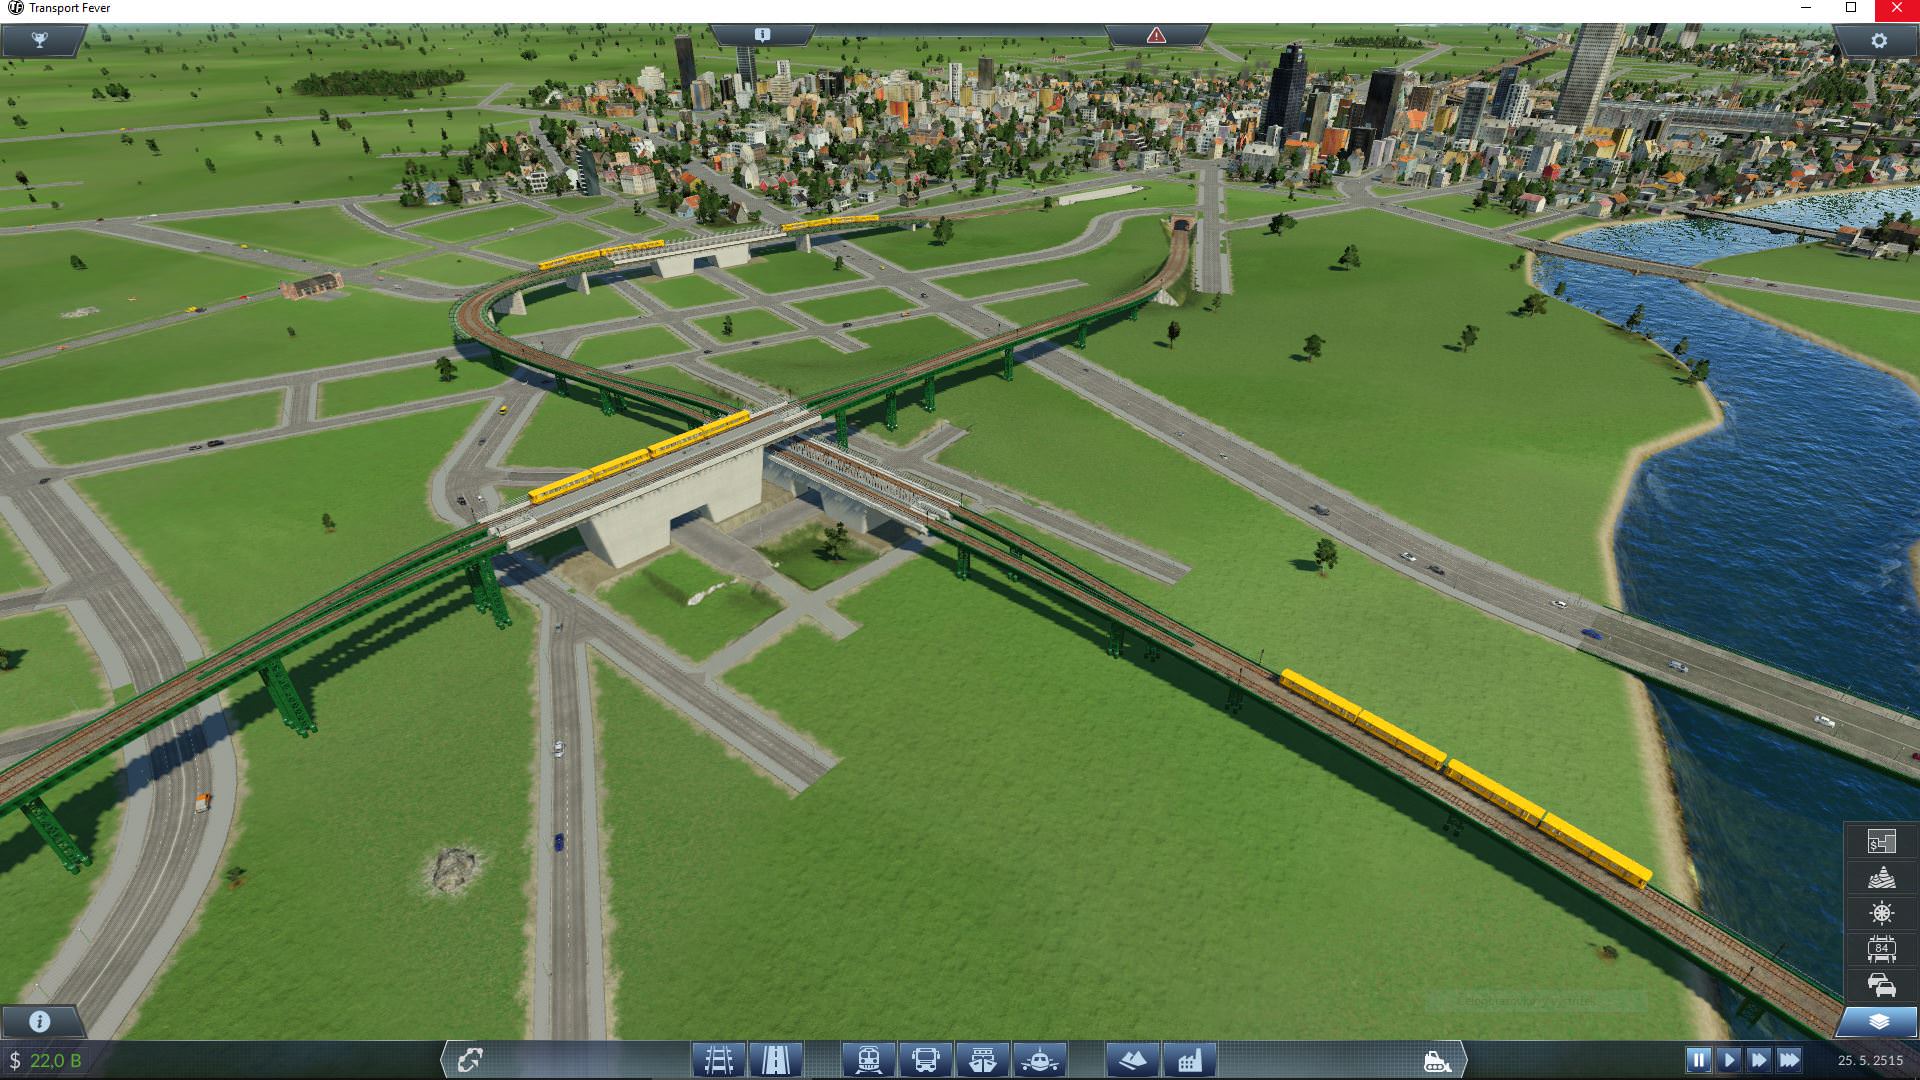Screen dimensions: 1920x1080
Task: Open the terrain landscaping tool
Action: pos(1133,1059)
